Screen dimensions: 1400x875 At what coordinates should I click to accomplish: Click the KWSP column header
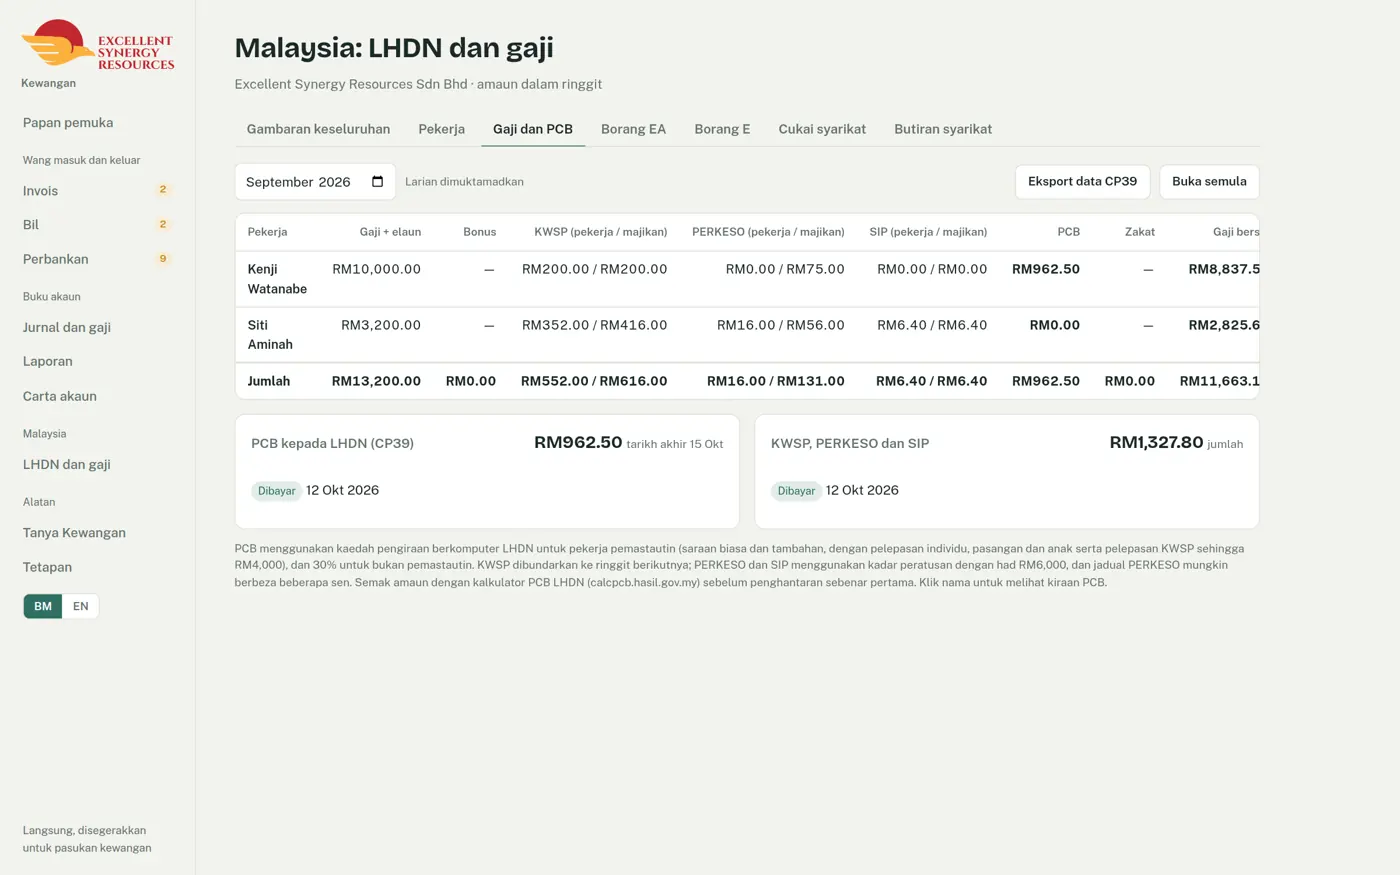click(600, 232)
